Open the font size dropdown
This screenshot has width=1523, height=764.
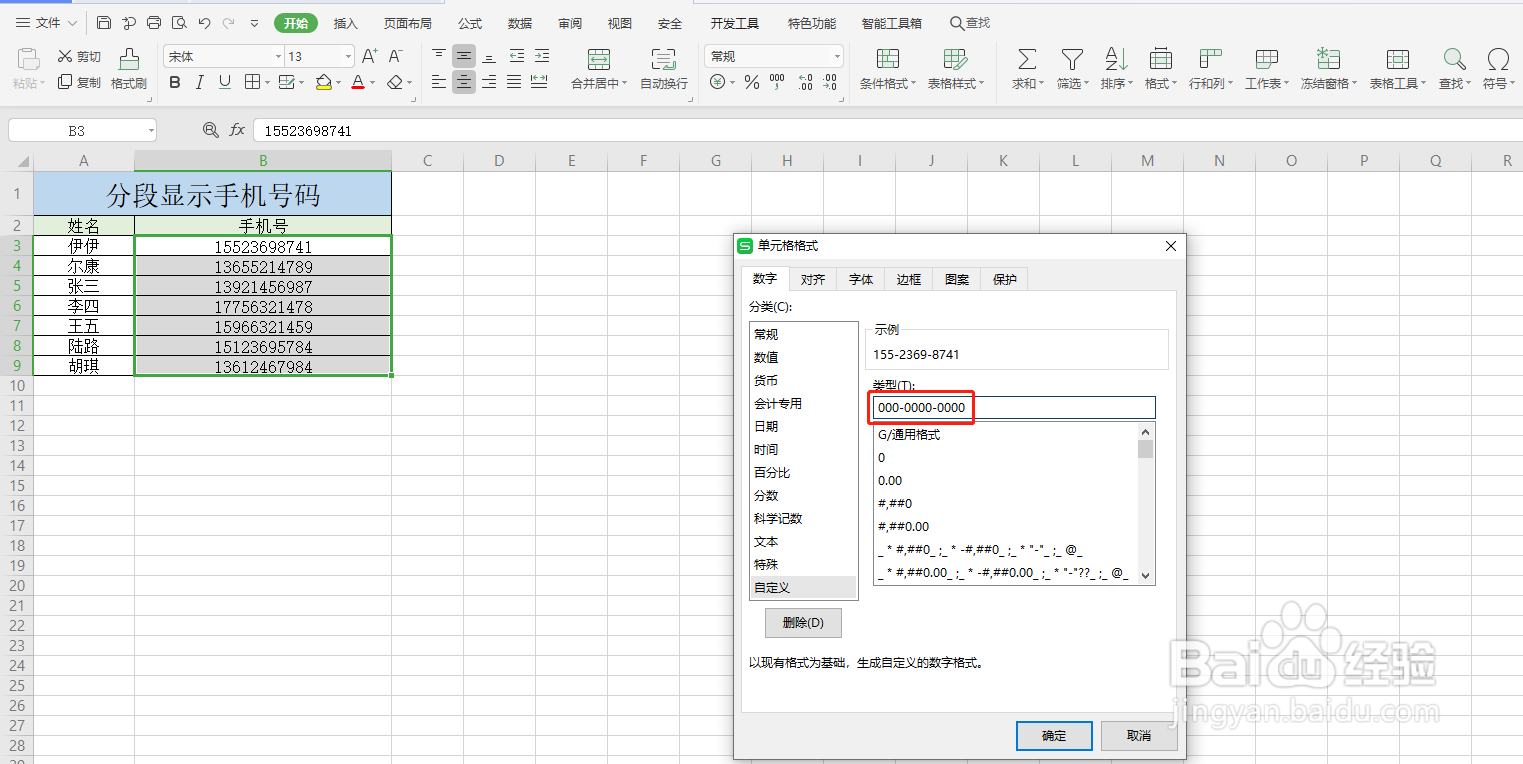point(347,55)
